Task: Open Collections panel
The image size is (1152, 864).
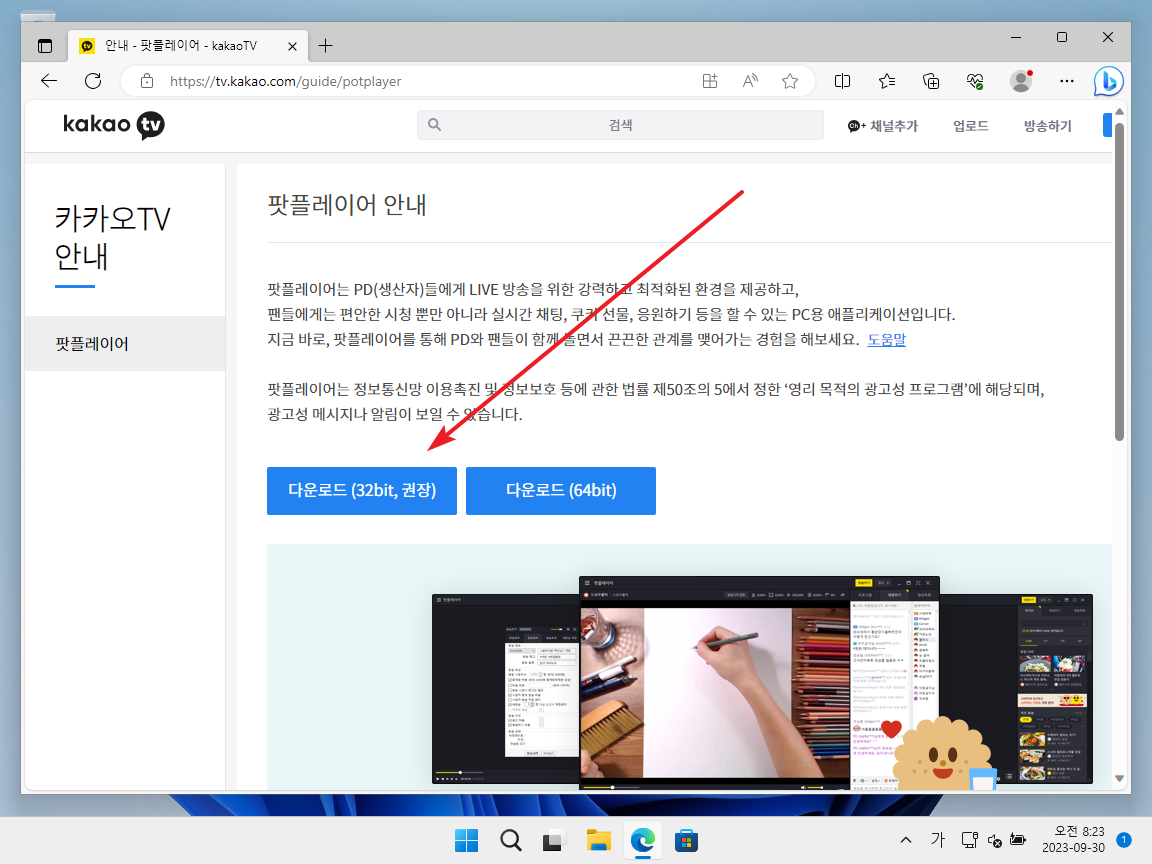Action: point(931,81)
